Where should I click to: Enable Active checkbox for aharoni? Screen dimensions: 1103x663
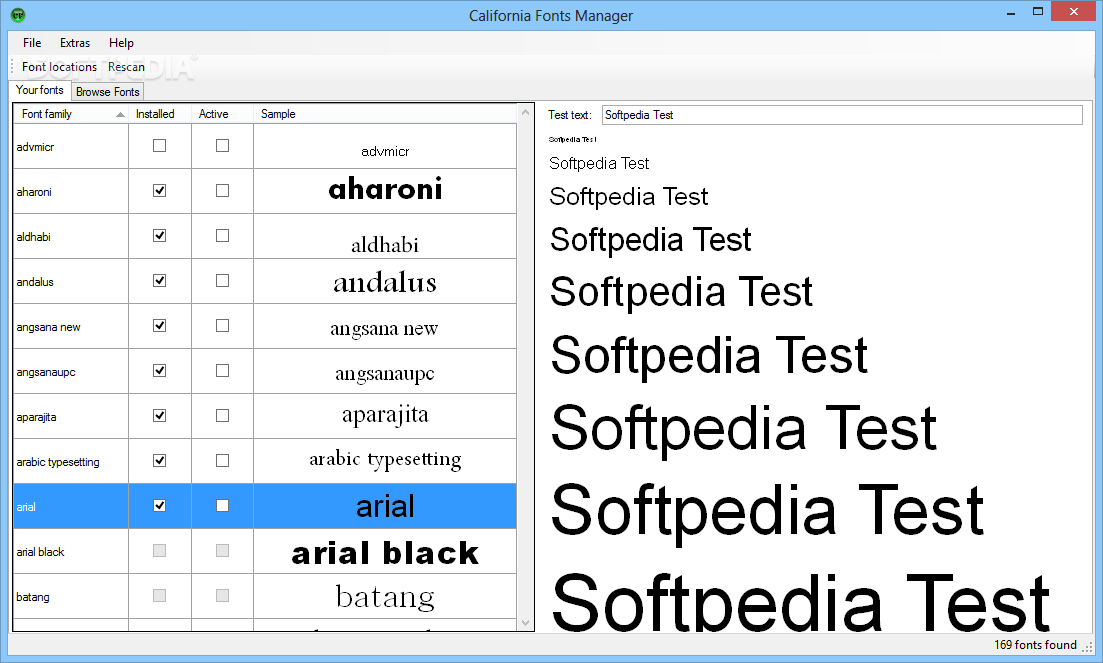(x=222, y=191)
